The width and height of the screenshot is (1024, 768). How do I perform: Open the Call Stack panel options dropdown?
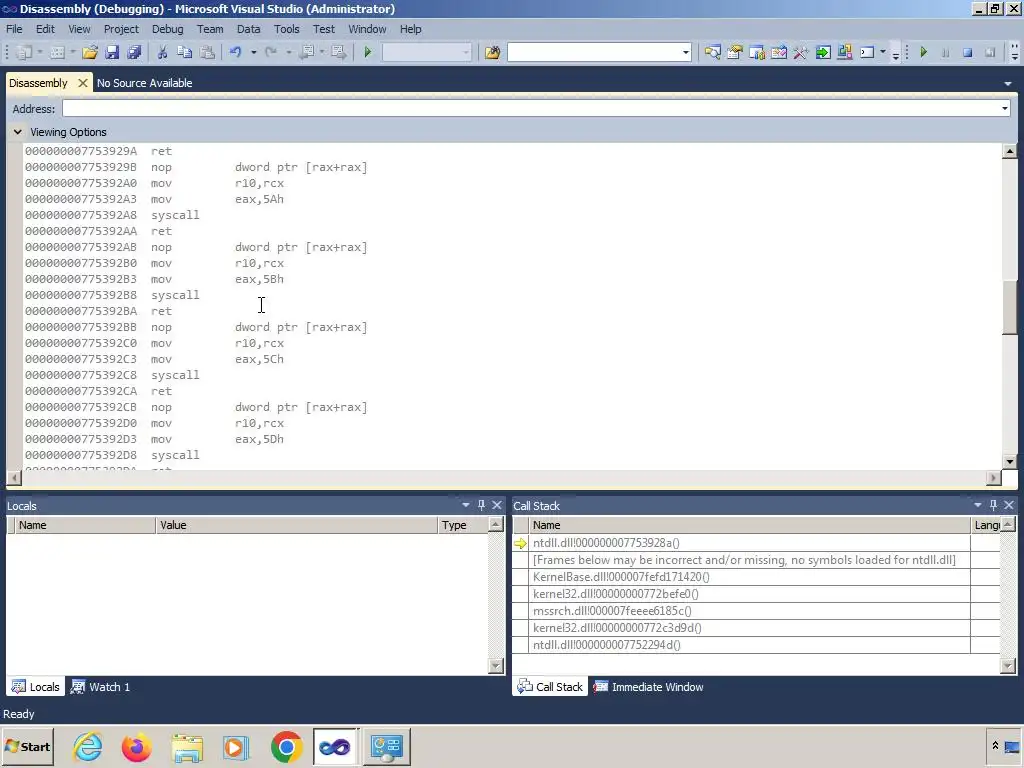(x=978, y=505)
